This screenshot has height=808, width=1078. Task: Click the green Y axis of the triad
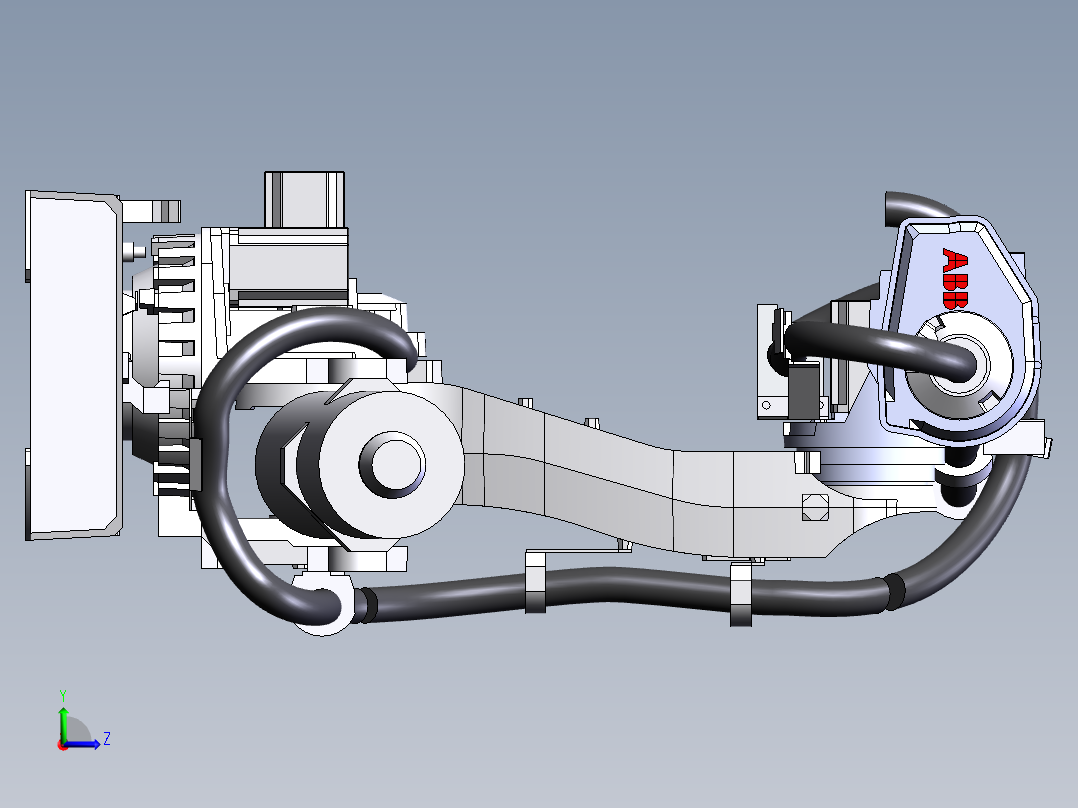(63, 723)
